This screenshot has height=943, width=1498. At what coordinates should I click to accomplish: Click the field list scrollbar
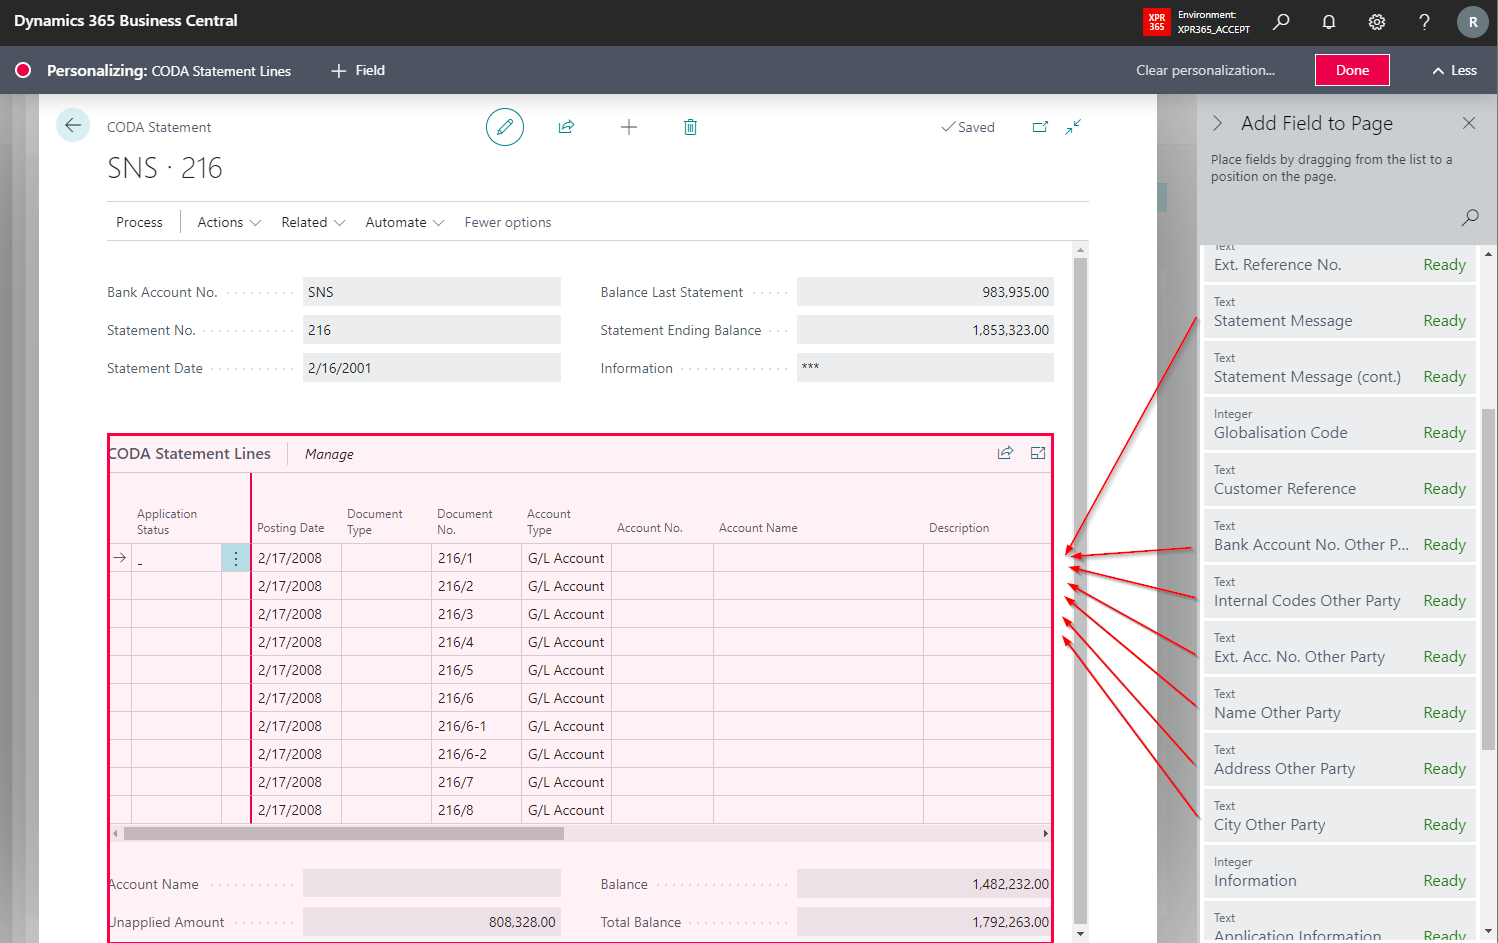(x=1489, y=580)
